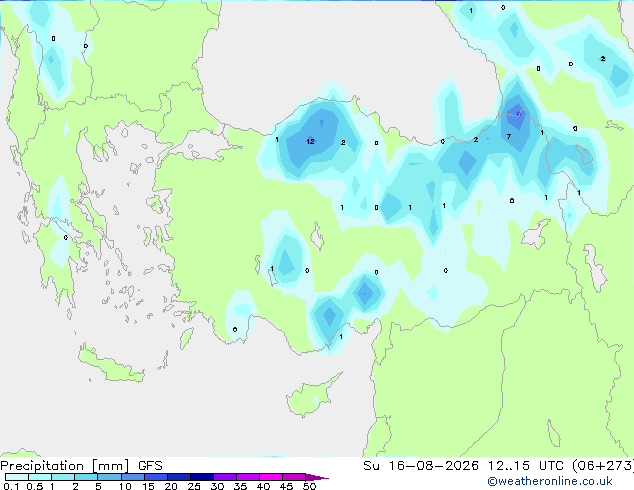Open the weatheronline.co.uk link
The width and height of the screenshot is (634, 490).
click(550, 481)
